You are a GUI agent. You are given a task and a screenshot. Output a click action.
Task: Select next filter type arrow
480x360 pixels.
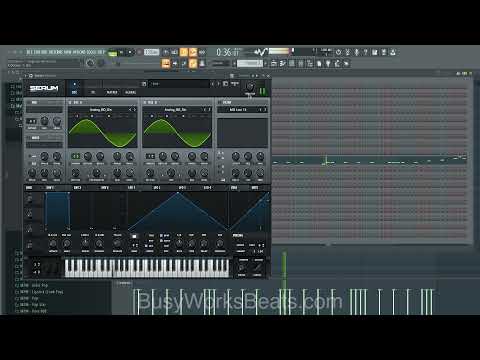pos(265,110)
